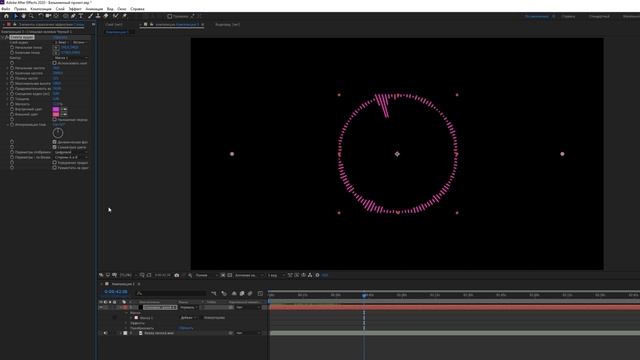Select the Puppet Pin tool
This screenshot has width=640, height=360.
[124, 16]
